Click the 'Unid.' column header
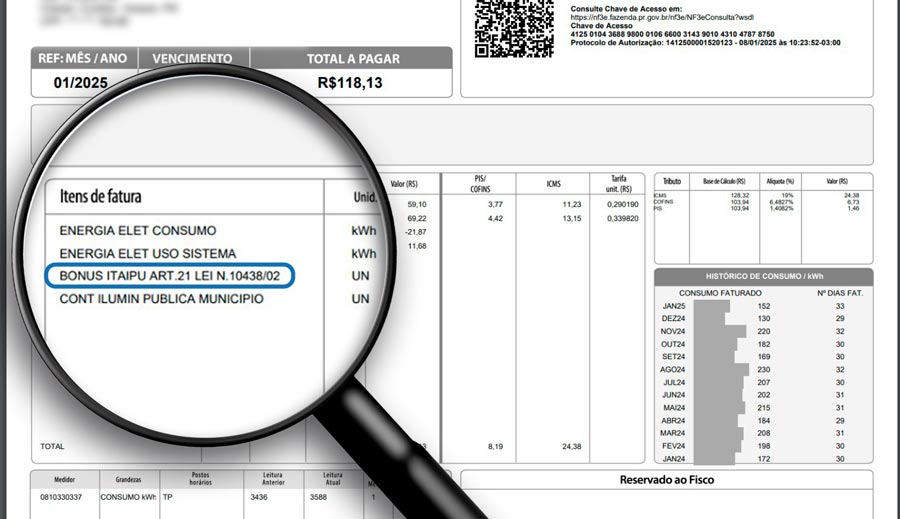900x519 pixels. point(365,197)
